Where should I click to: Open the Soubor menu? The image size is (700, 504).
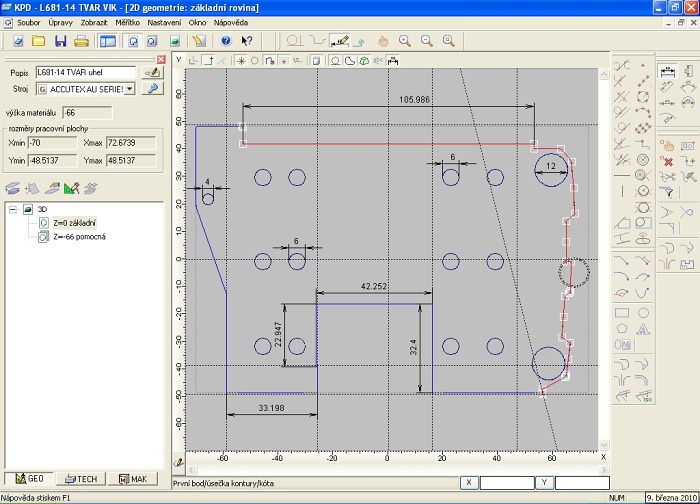pyautogui.click(x=29, y=22)
